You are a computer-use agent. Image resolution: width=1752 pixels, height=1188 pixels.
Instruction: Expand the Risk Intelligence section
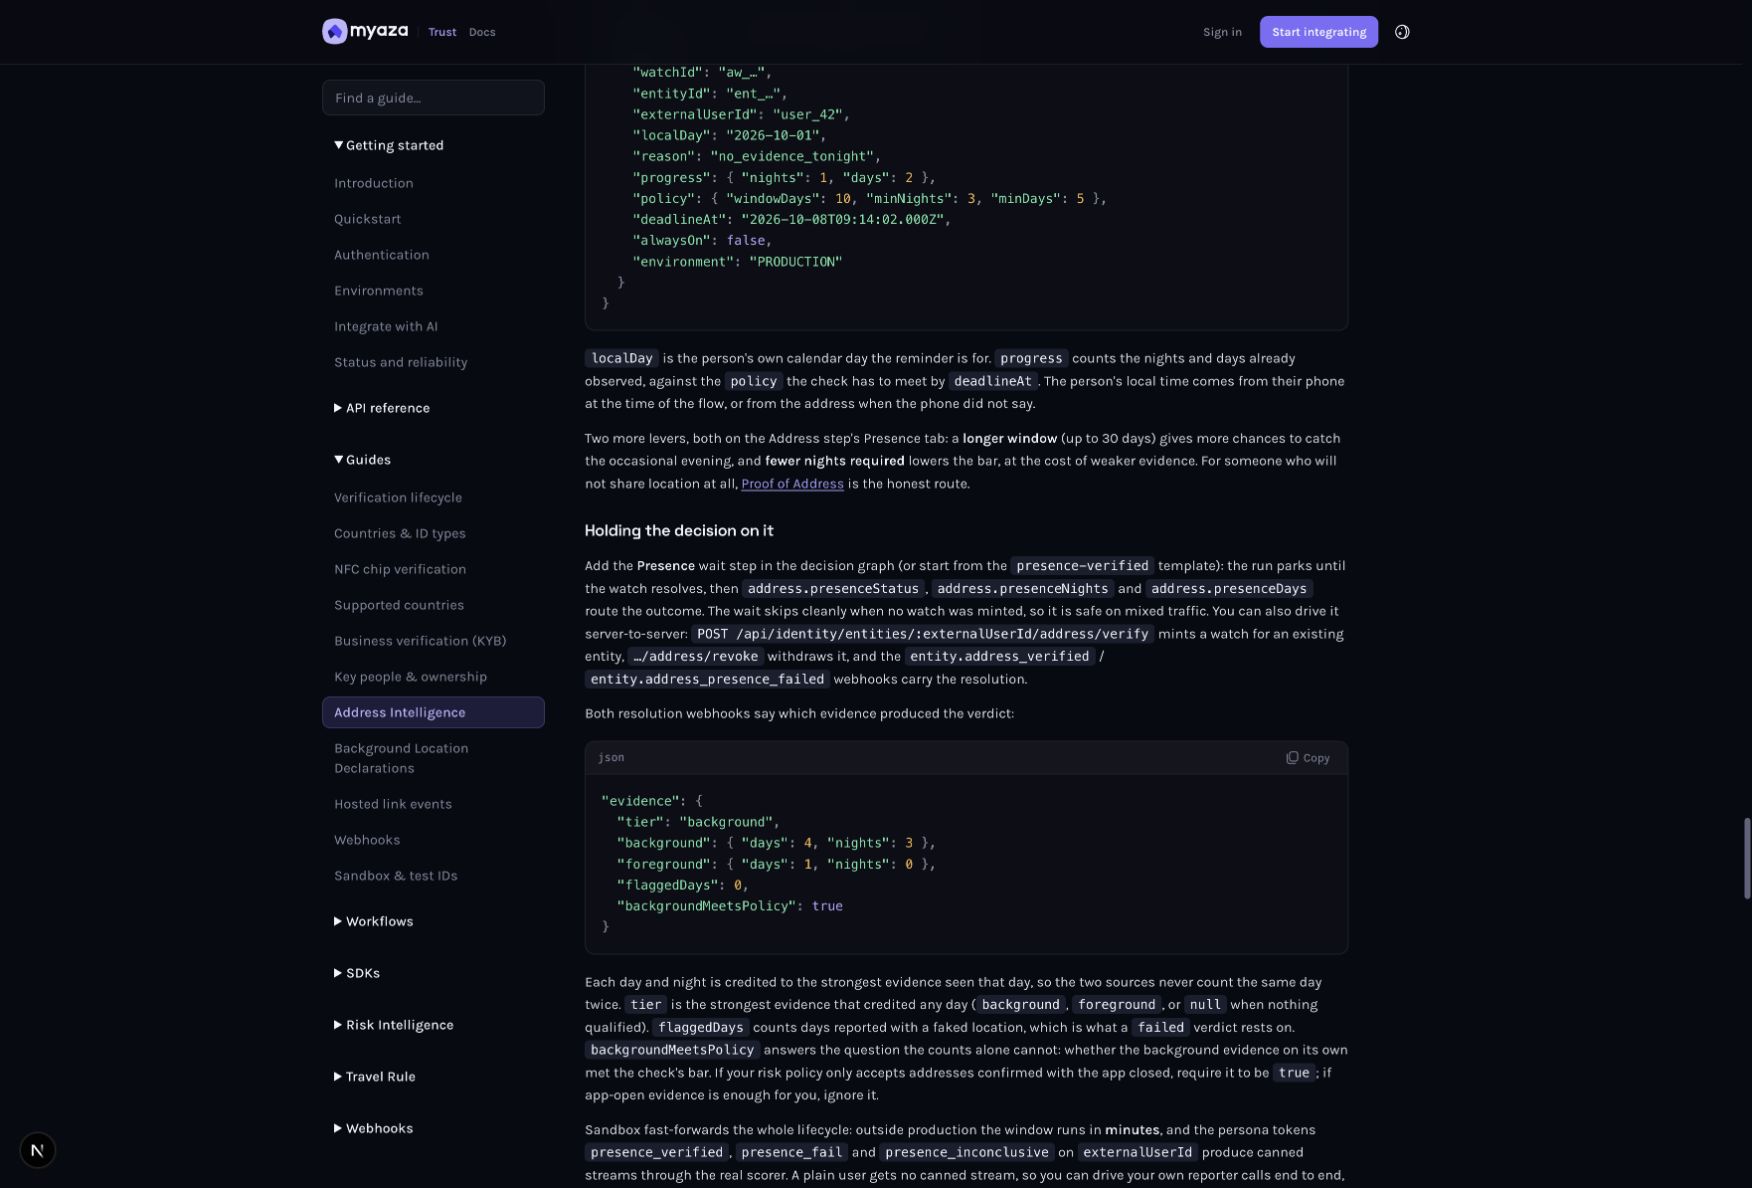pos(393,1025)
